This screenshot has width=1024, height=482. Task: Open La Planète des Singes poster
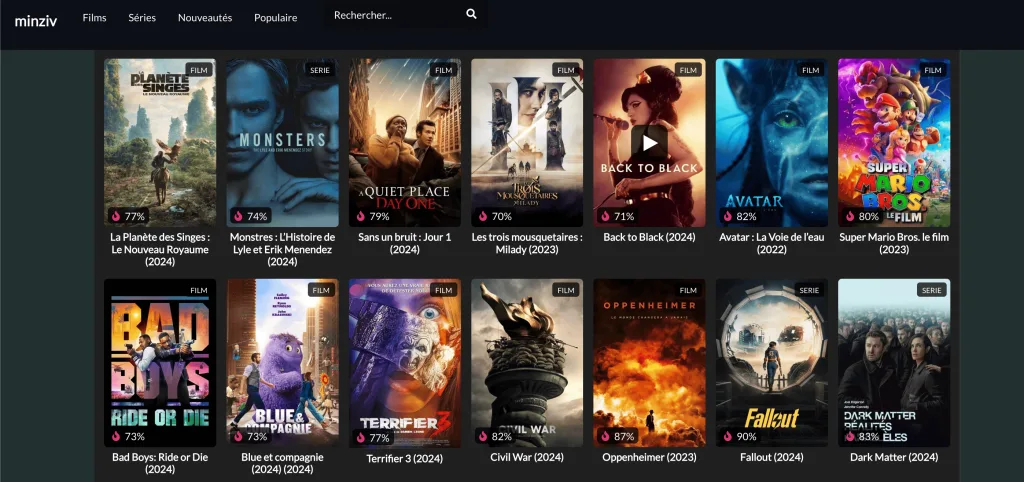pos(160,142)
